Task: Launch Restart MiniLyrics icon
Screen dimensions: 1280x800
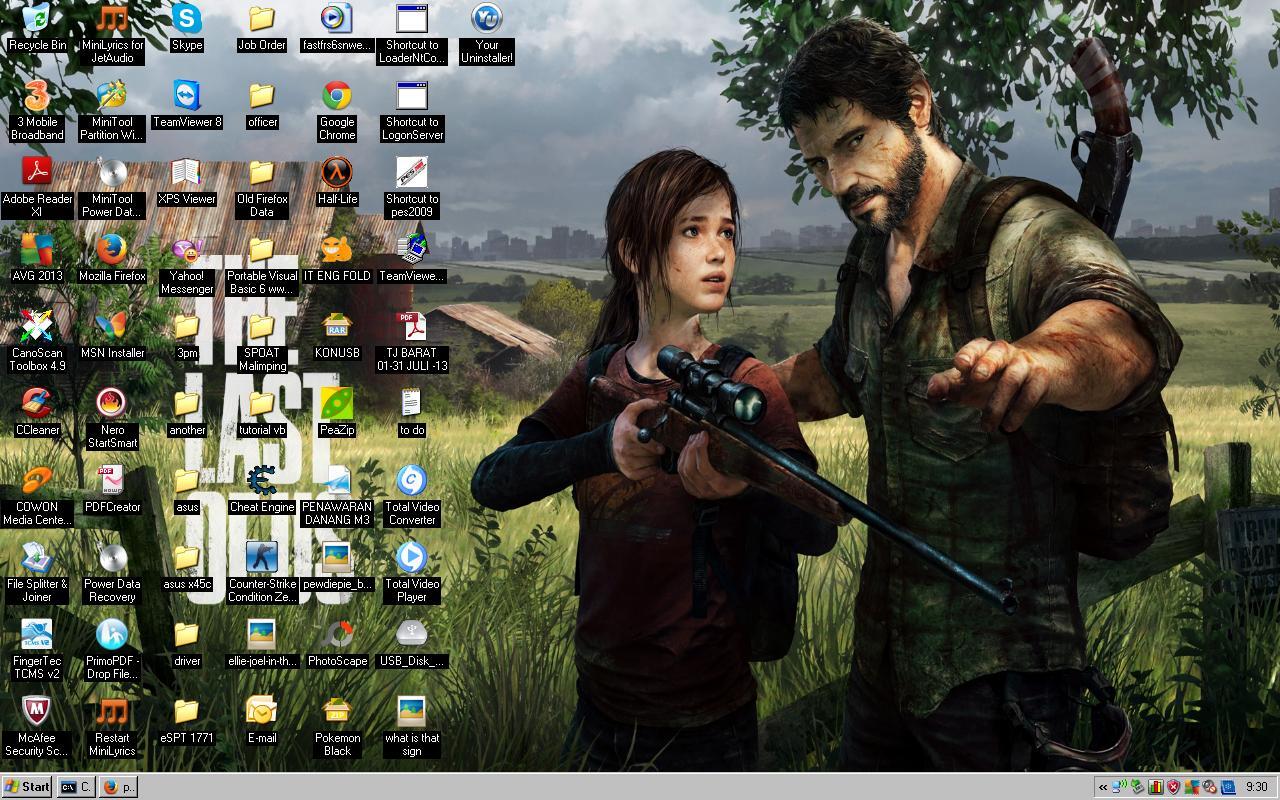Action: 112,711
